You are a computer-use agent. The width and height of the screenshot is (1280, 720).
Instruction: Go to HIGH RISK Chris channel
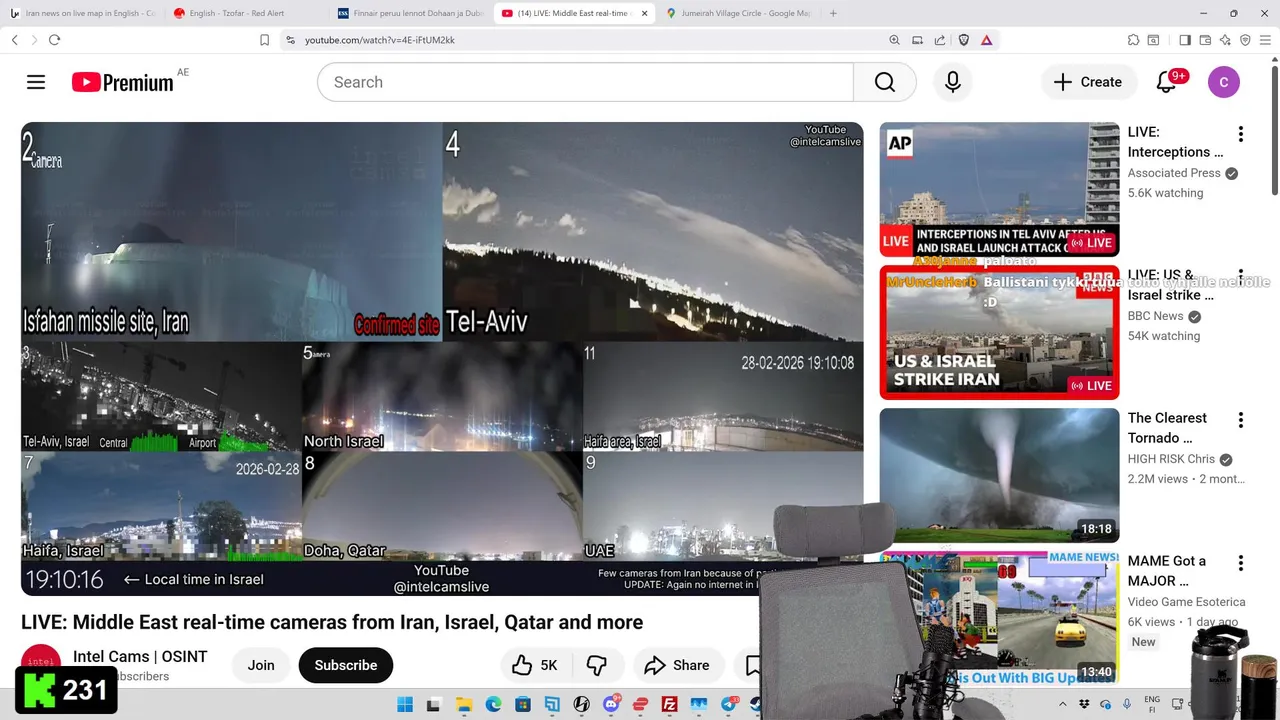pos(1171,459)
